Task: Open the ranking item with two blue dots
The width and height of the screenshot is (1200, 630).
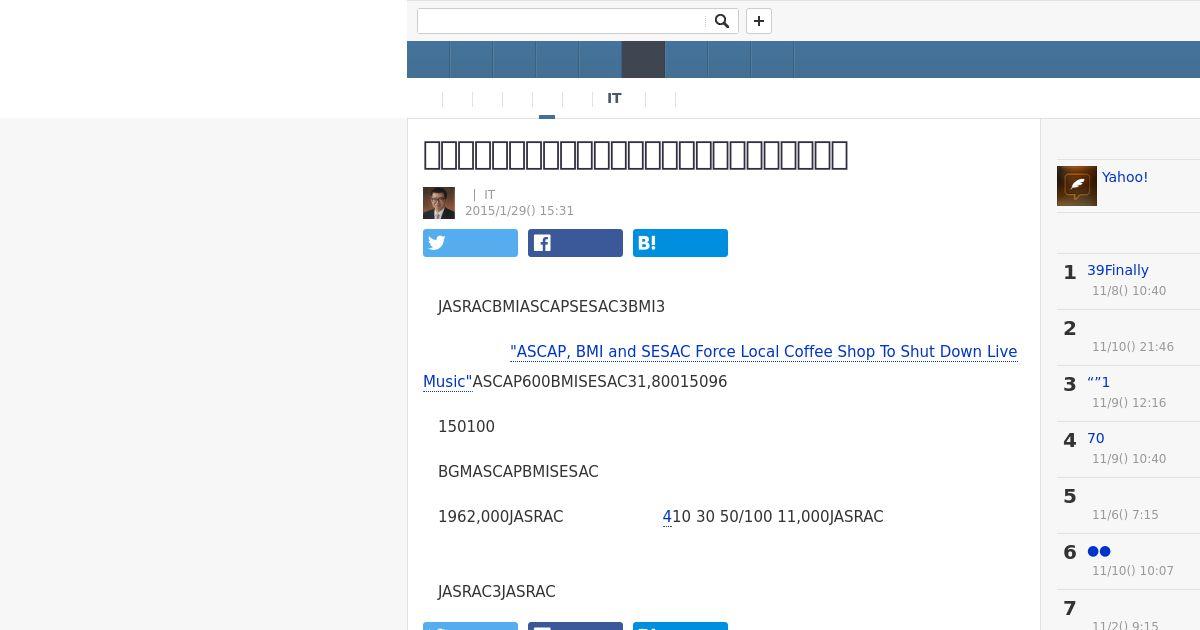Action: 1099,551
